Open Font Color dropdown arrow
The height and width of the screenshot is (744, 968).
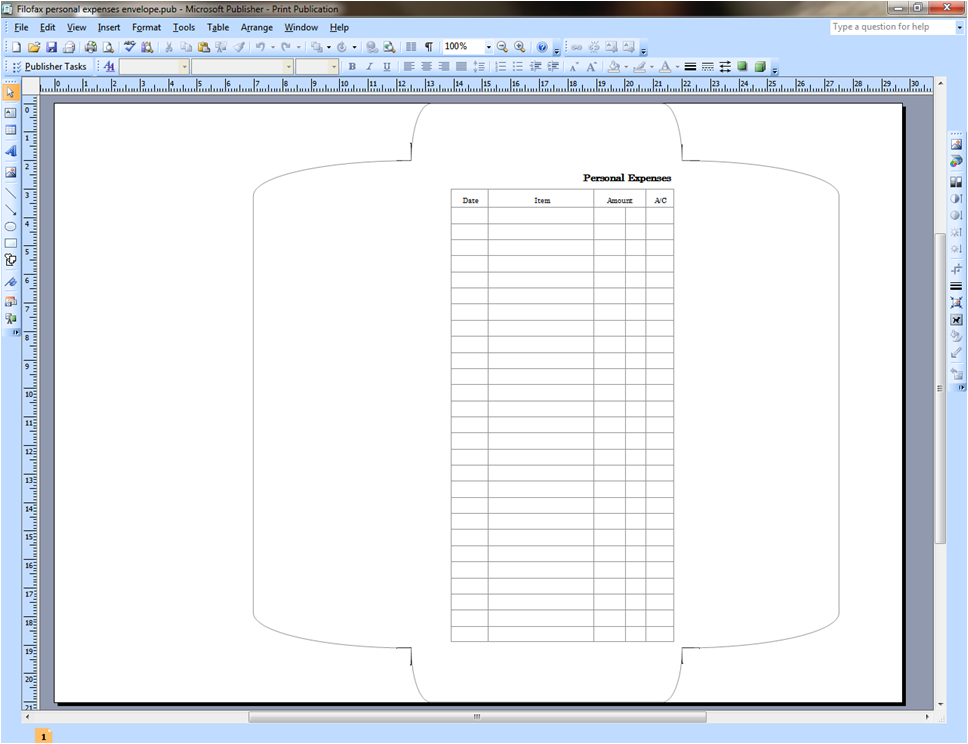tap(677, 66)
